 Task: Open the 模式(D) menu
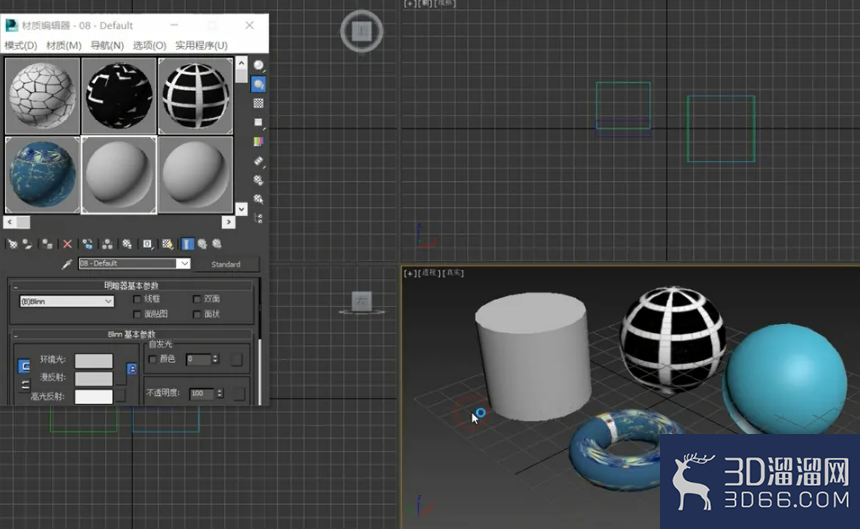(21, 45)
